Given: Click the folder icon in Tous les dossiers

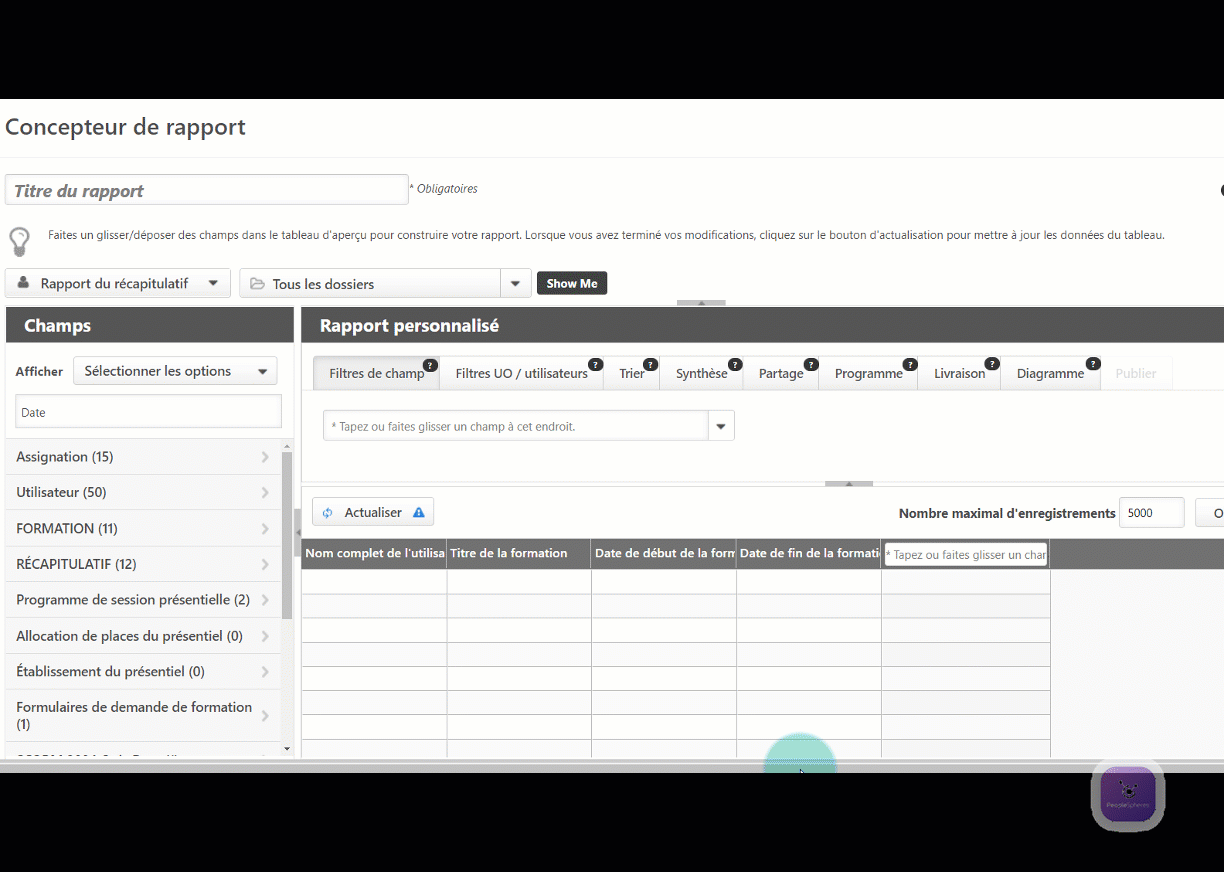Looking at the screenshot, I should tap(257, 284).
